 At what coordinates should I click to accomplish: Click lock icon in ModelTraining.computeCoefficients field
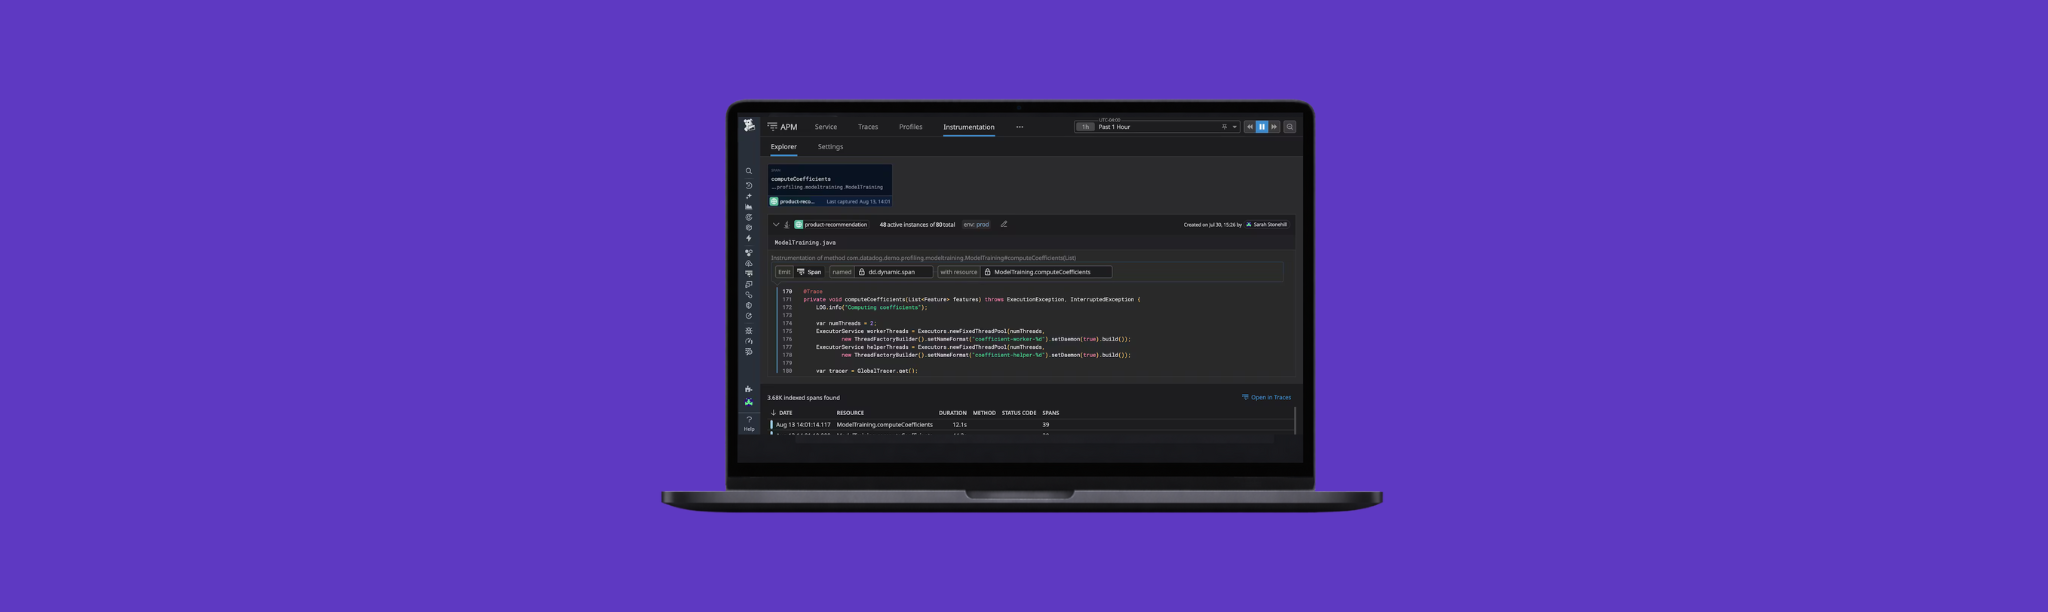tap(988, 272)
